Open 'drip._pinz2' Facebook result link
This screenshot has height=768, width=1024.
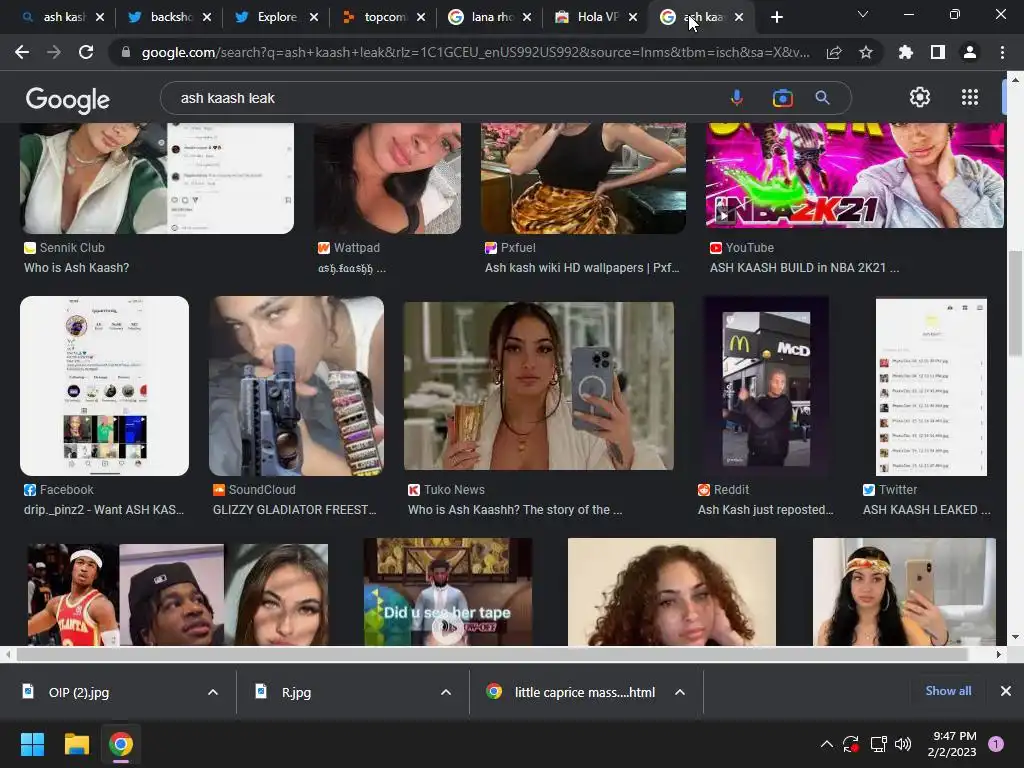click(x=104, y=510)
